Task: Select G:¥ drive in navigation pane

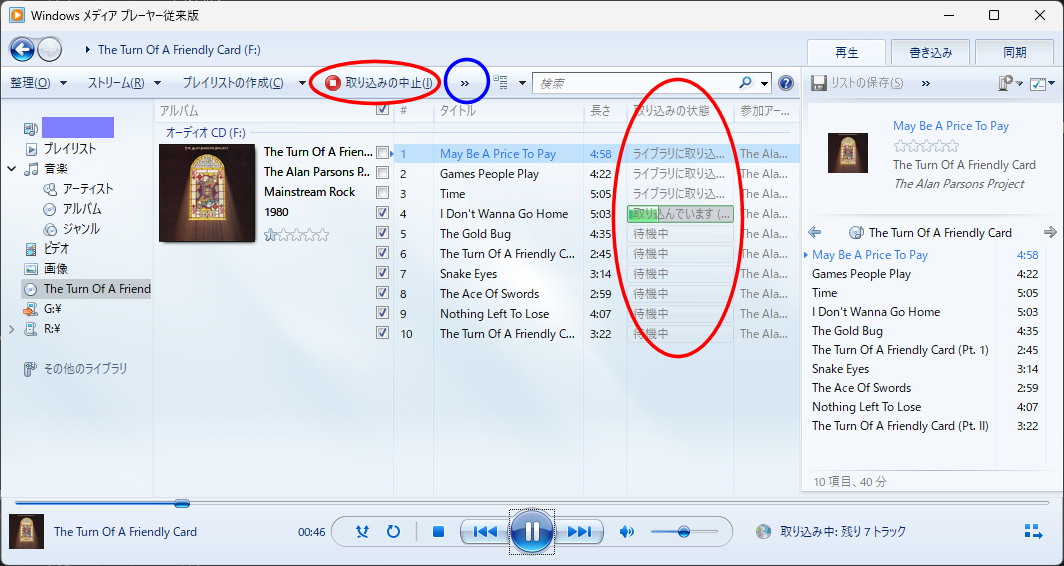Action: point(52,309)
